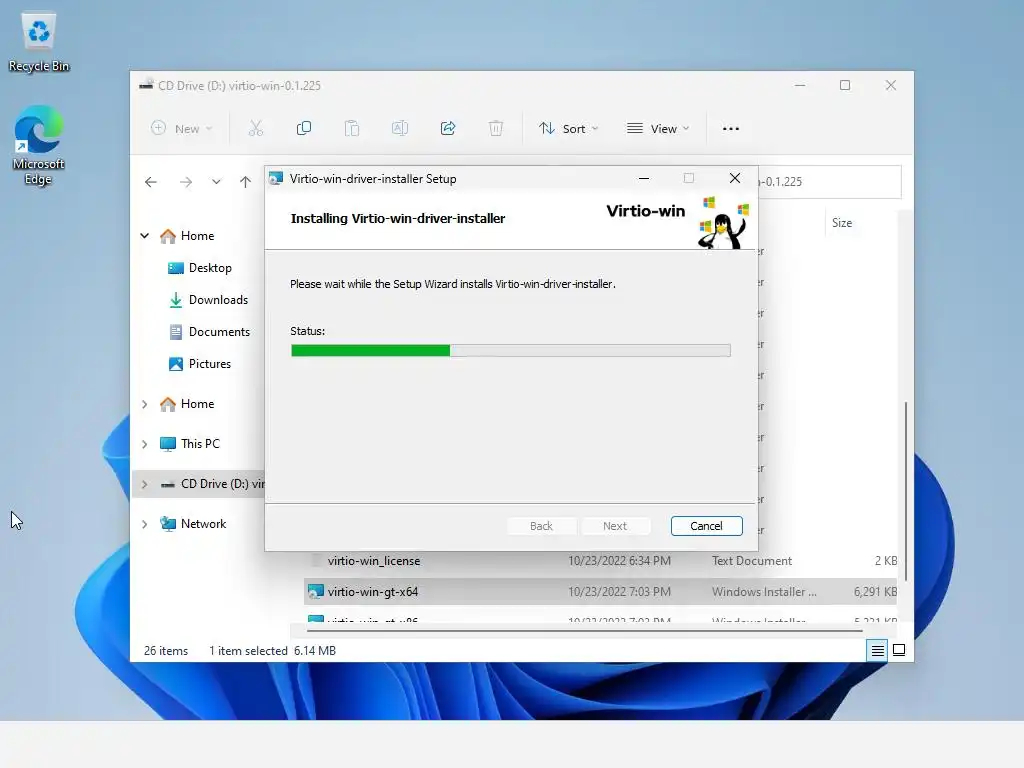The height and width of the screenshot is (768, 1024).
Task: Click the Delete trash icon in Explorer
Action: tap(496, 129)
